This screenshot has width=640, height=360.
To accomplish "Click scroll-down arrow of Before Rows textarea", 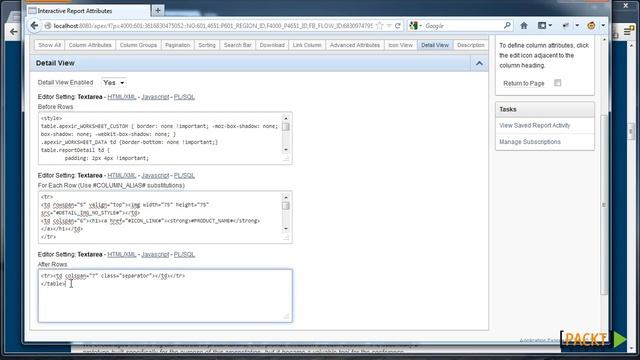I will pyautogui.click(x=286, y=150).
